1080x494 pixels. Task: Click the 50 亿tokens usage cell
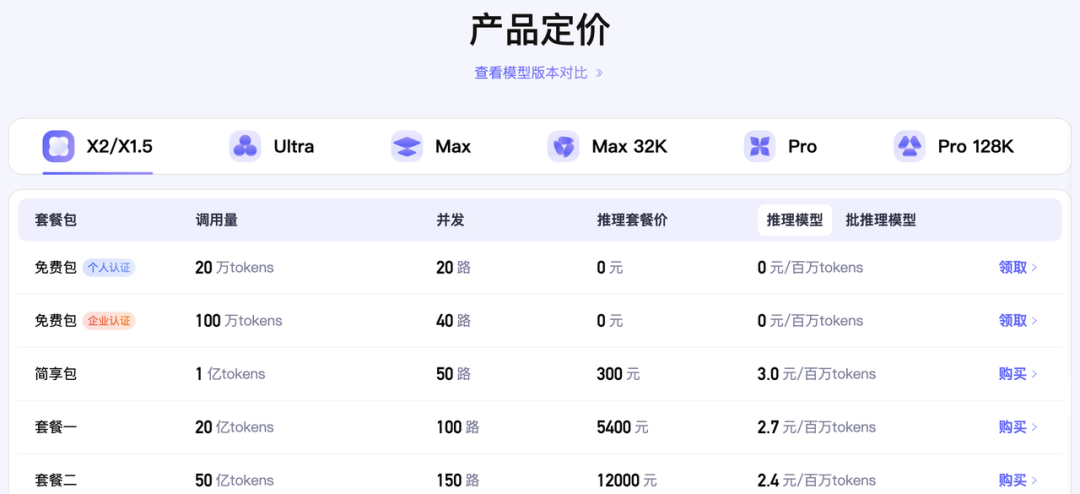click(x=234, y=480)
